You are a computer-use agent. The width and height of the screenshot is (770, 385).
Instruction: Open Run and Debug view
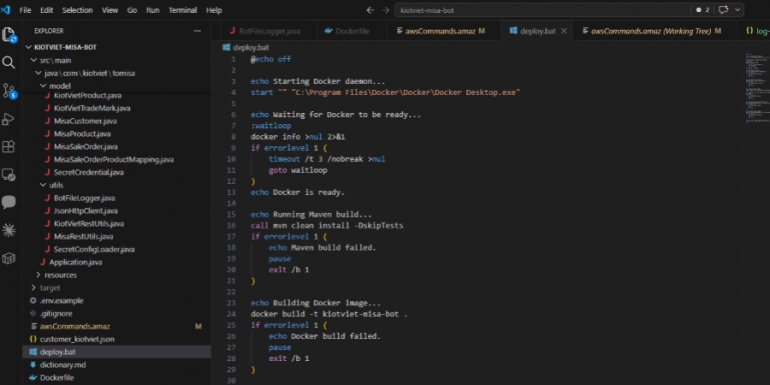click(8, 119)
